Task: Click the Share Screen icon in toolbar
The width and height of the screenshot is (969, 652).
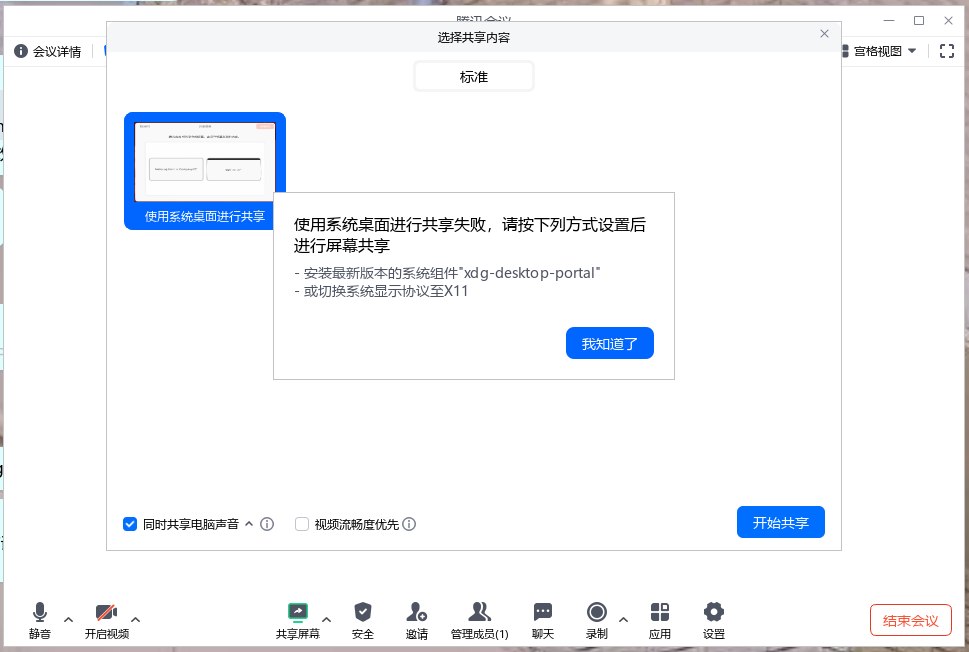Action: coord(297,612)
